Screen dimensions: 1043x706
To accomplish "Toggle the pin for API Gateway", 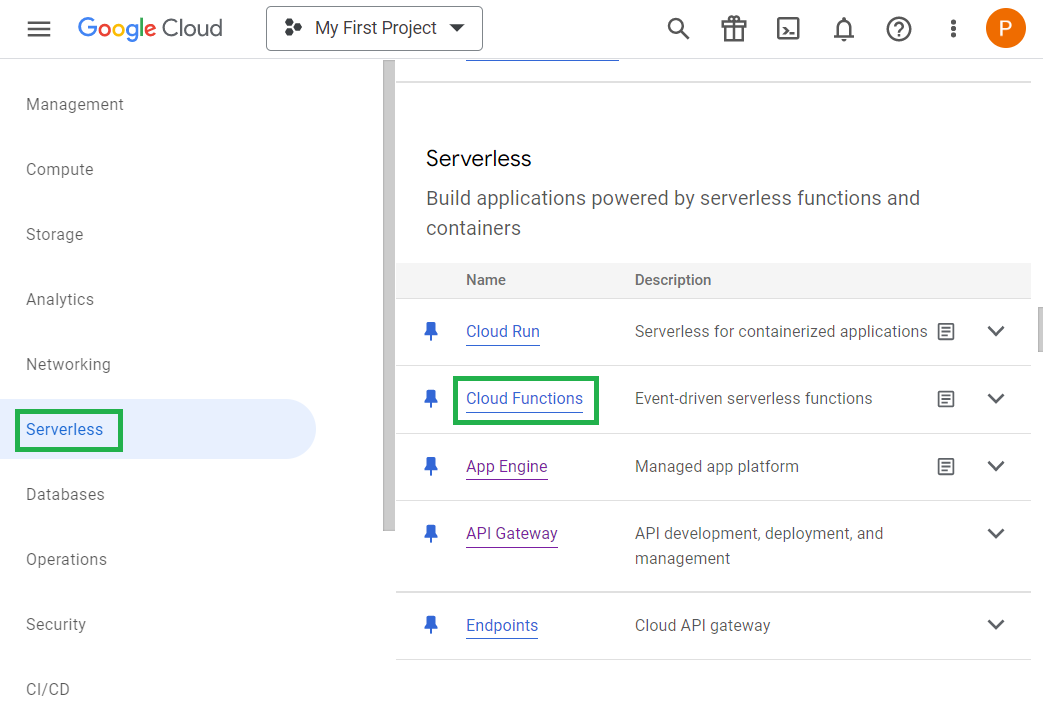I will (x=431, y=533).
